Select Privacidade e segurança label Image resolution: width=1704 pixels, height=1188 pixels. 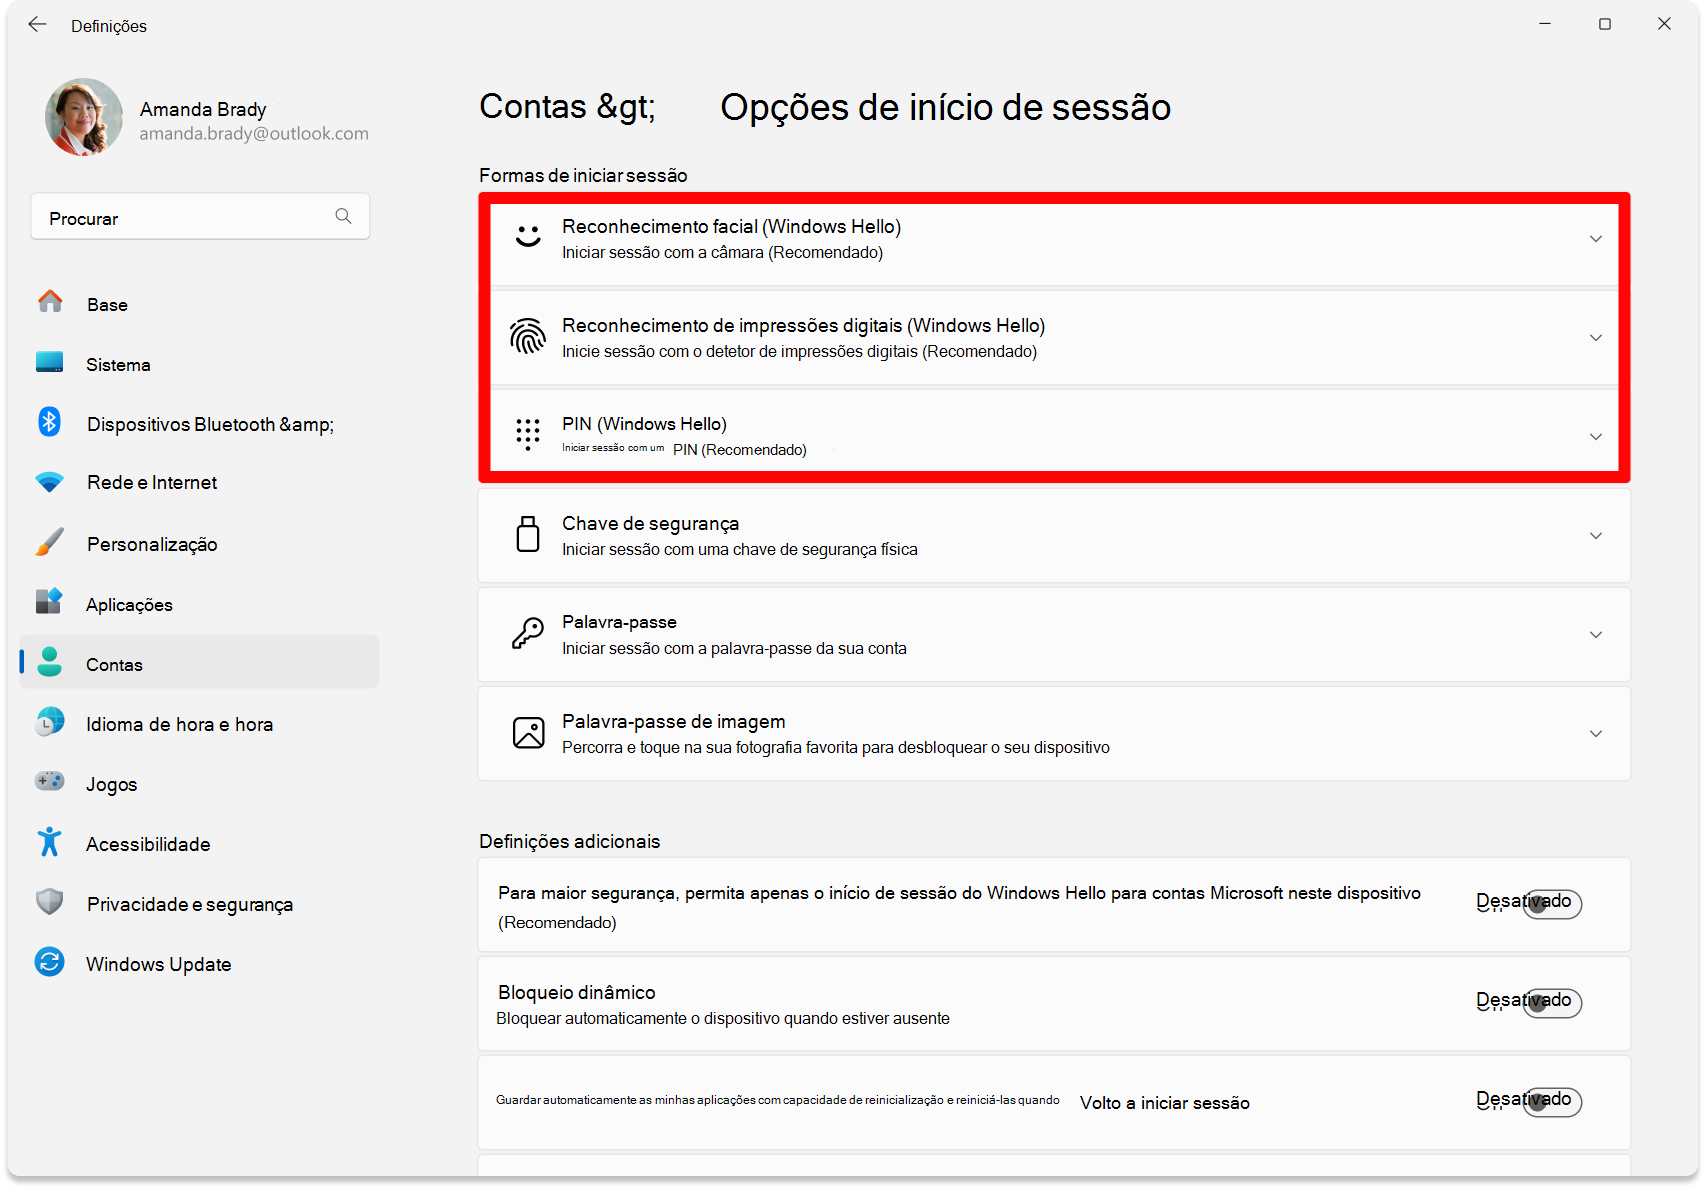point(190,904)
